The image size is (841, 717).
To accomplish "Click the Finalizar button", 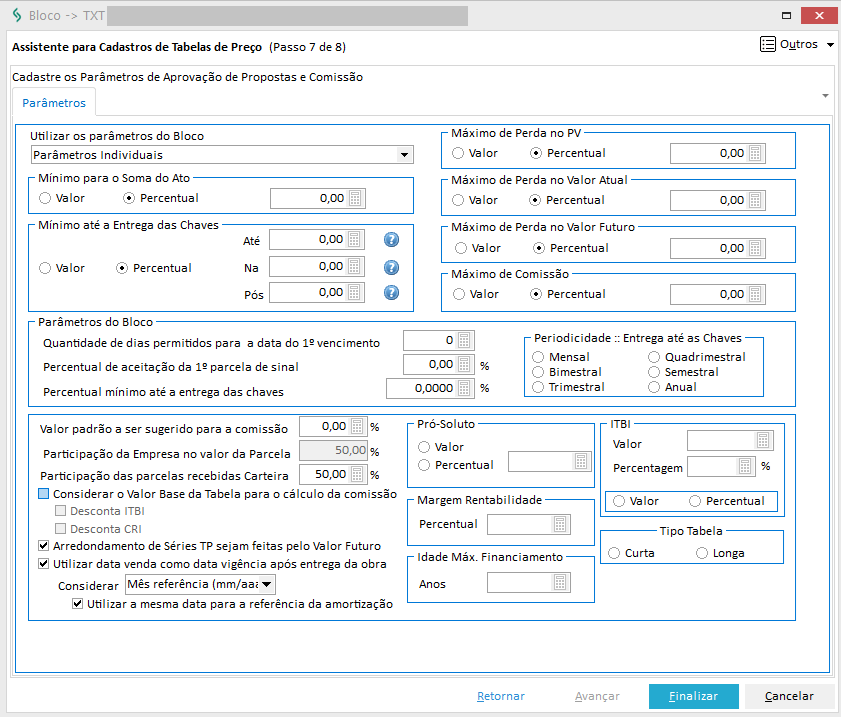I will point(694,696).
